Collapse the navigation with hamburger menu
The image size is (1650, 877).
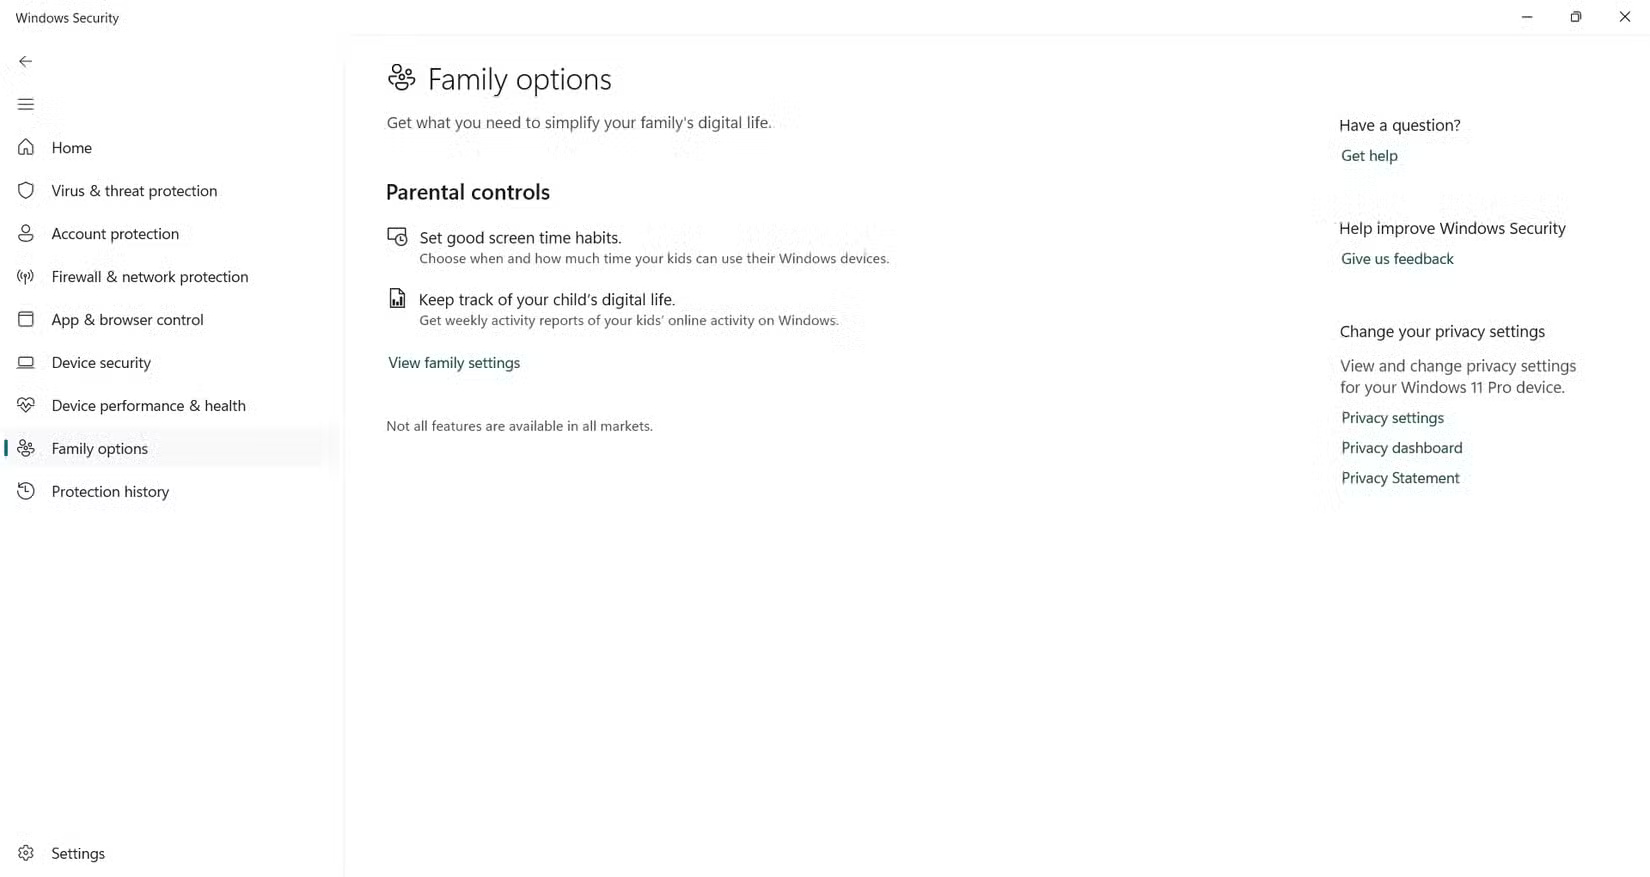(x=25, y=104)
